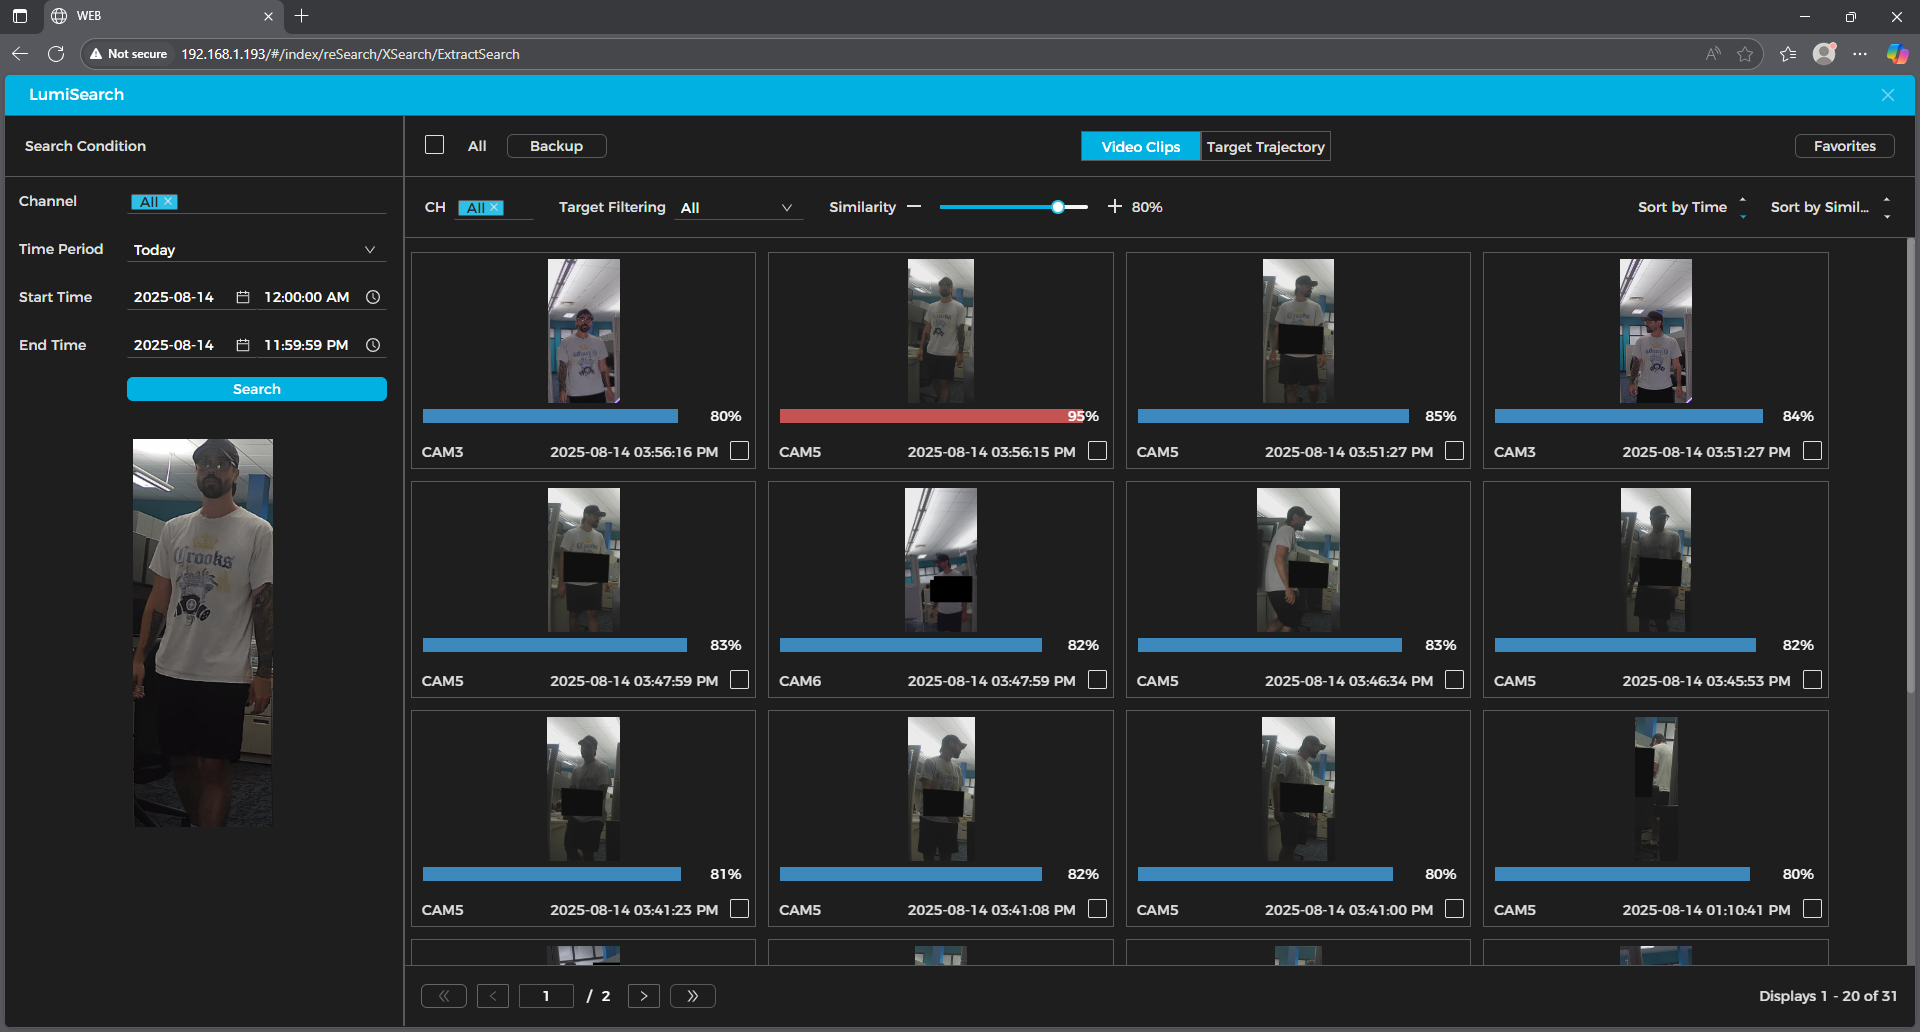1920x1032 pixels.
Task: Go to the last results page
Action: [692, 996]
